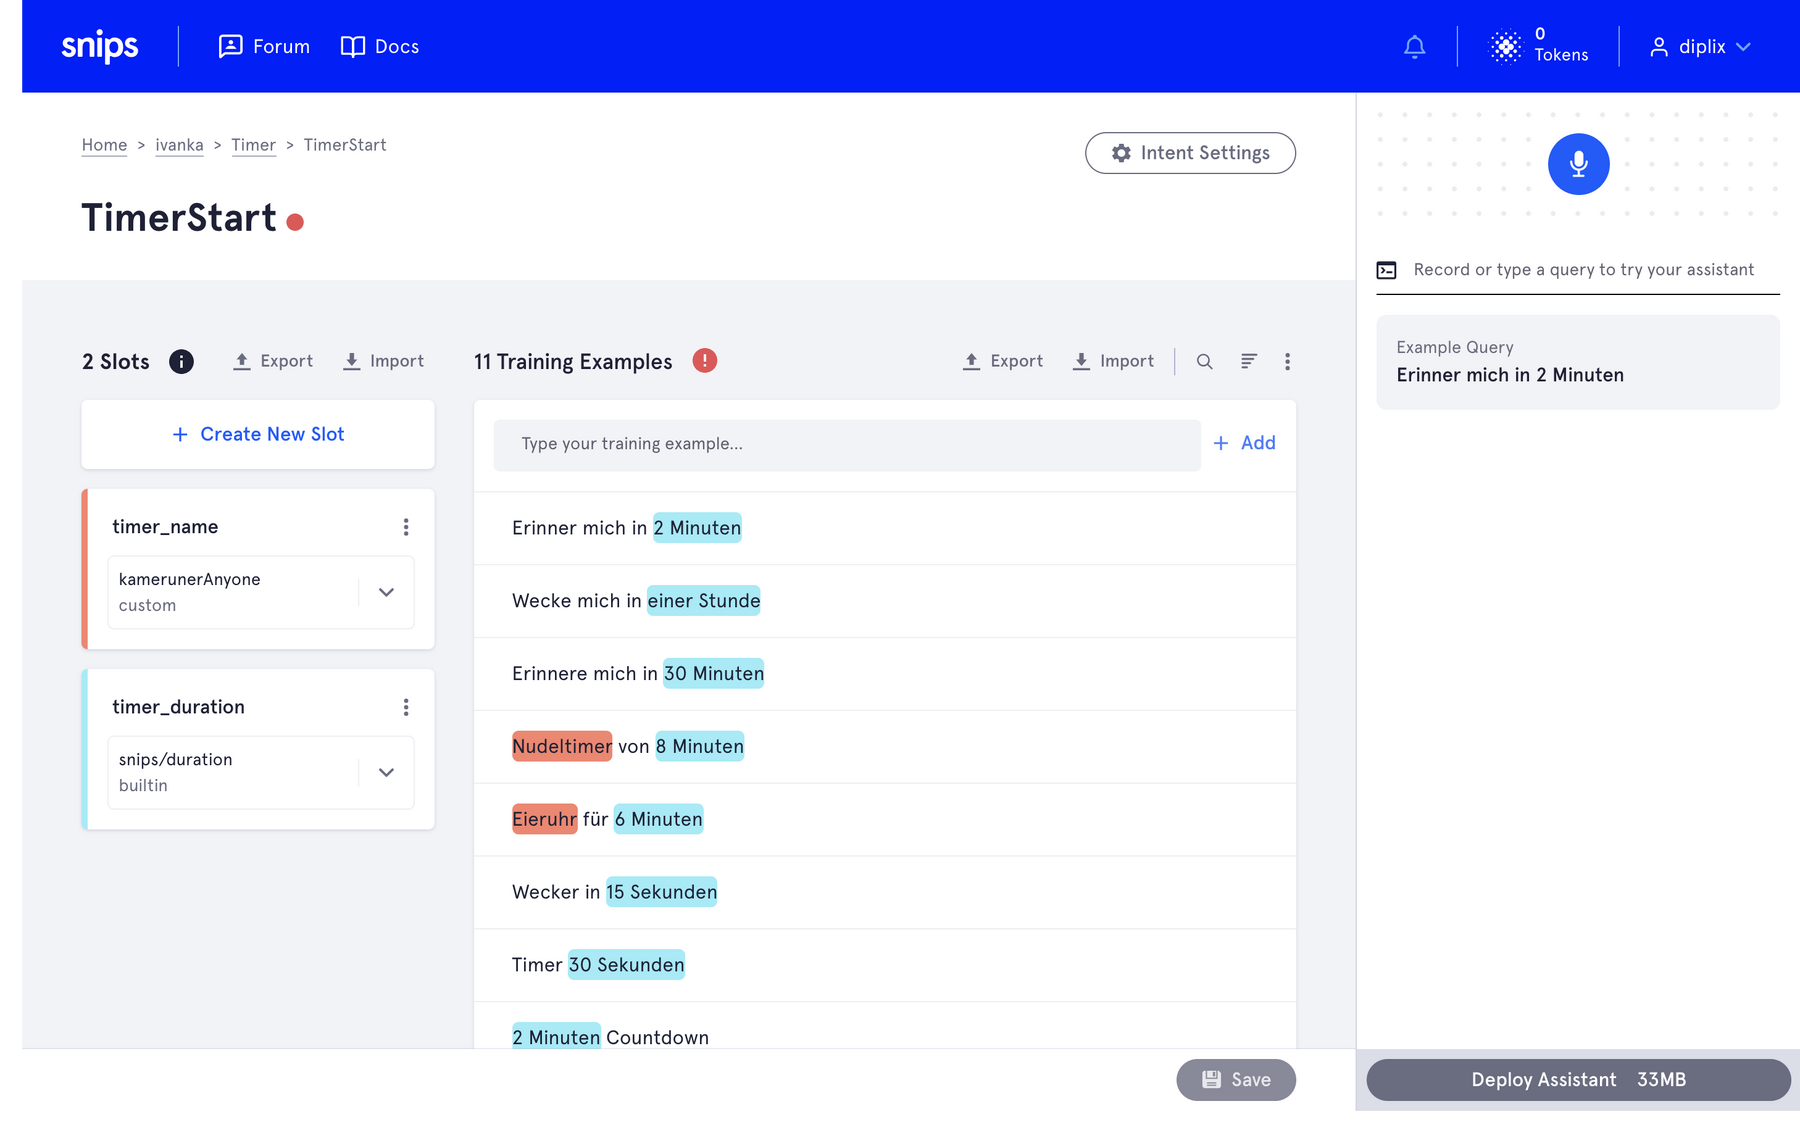Click the Intent Settings button
The width and height of the screenshot is (1800, 1138).
click(1190, 153)
